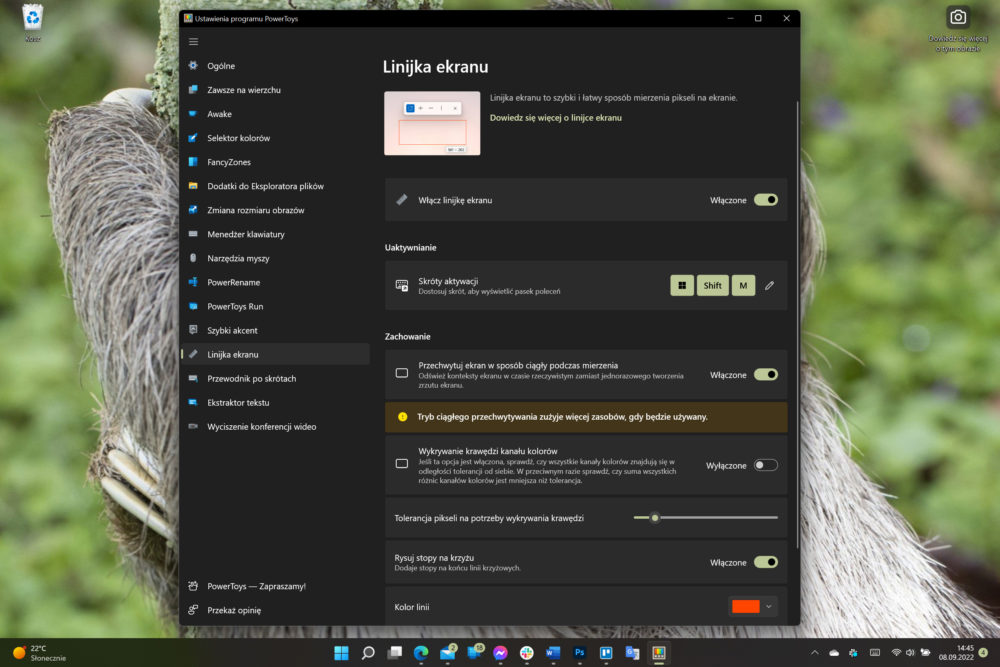
Task: Select the Awake module
Action: [276, 114]
